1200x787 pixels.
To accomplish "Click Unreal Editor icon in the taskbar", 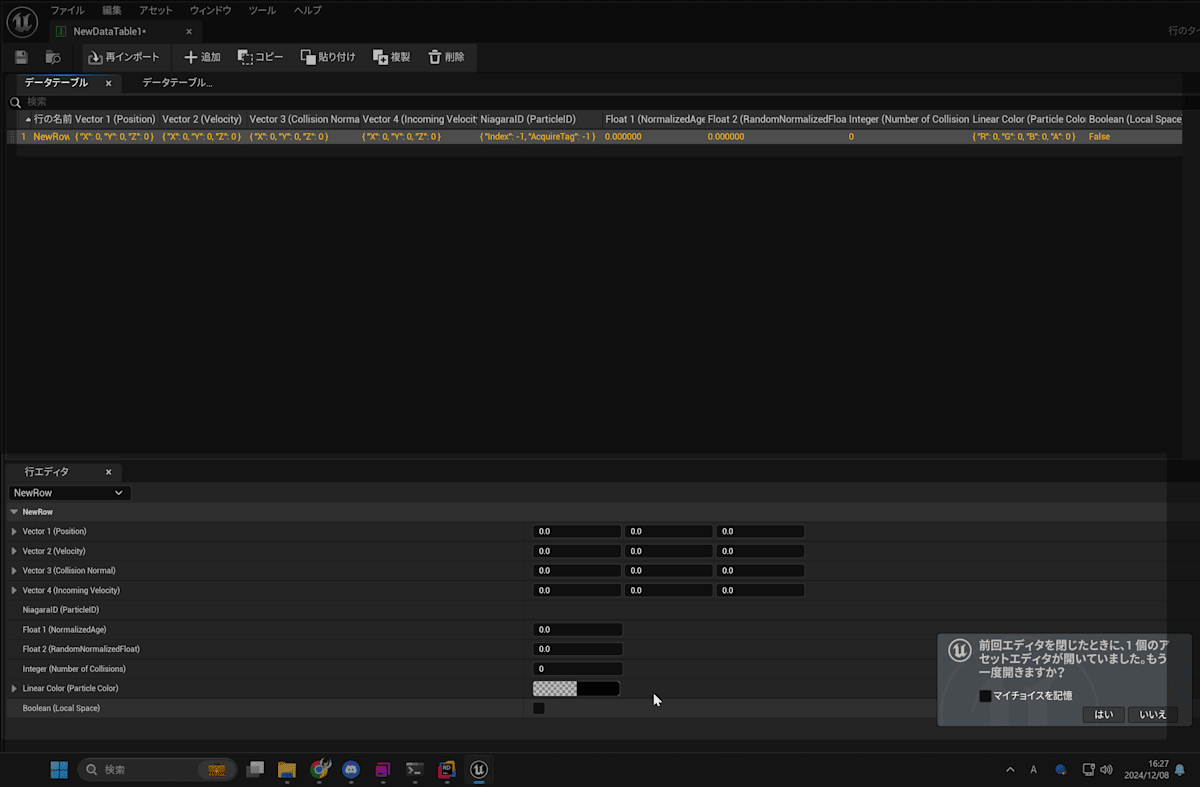I will pos(479,769).
